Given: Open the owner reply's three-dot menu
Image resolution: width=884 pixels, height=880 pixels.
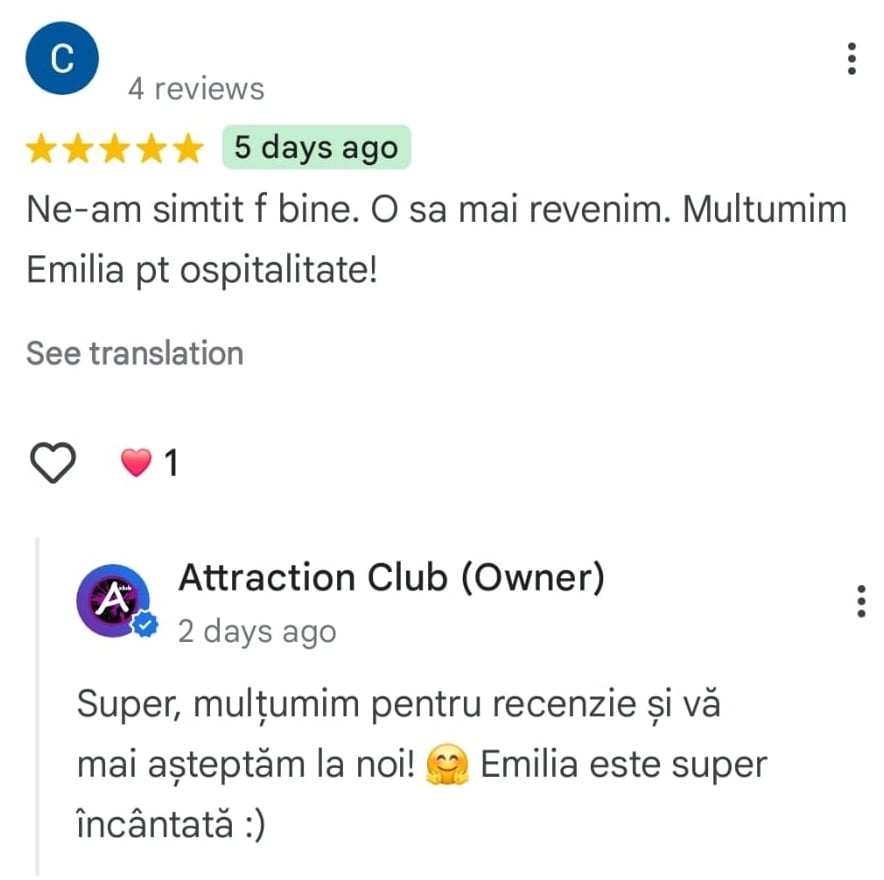Looking at the screenshot, I should pyautogui.click(x=861, y=601).
